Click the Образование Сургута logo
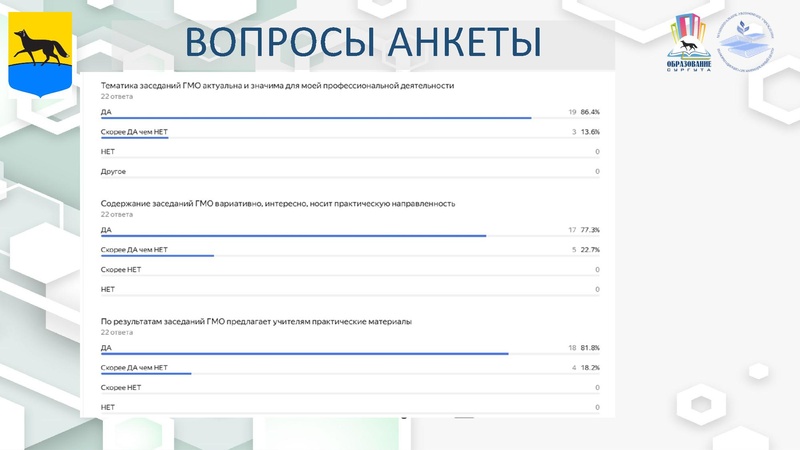 [x=689, y=43]
